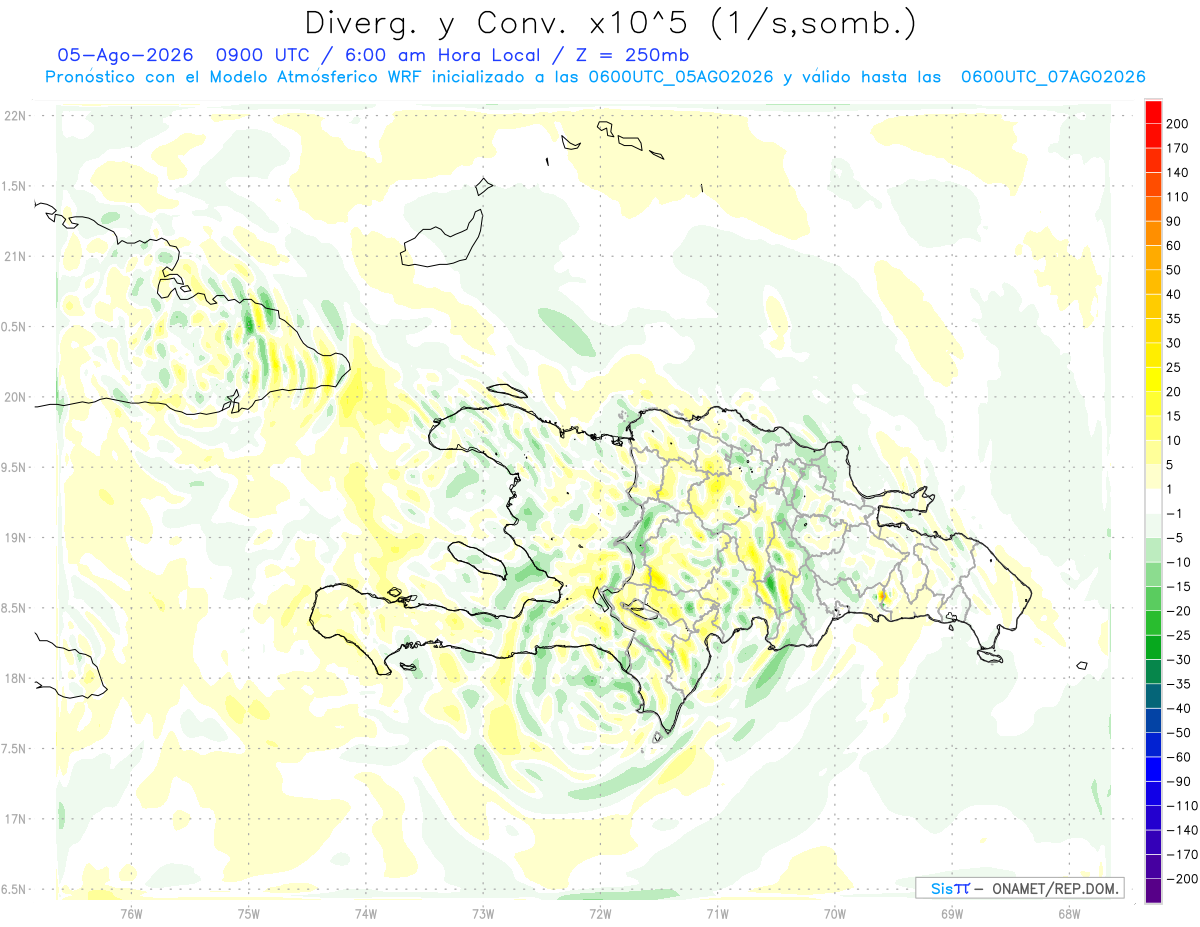The height and width of the screenshot is (927, 1200).
Task: Click the "SisTT - ONAMET/REP.DOM." credit label
Action: pyautogui.click(x=1019, y=888)
